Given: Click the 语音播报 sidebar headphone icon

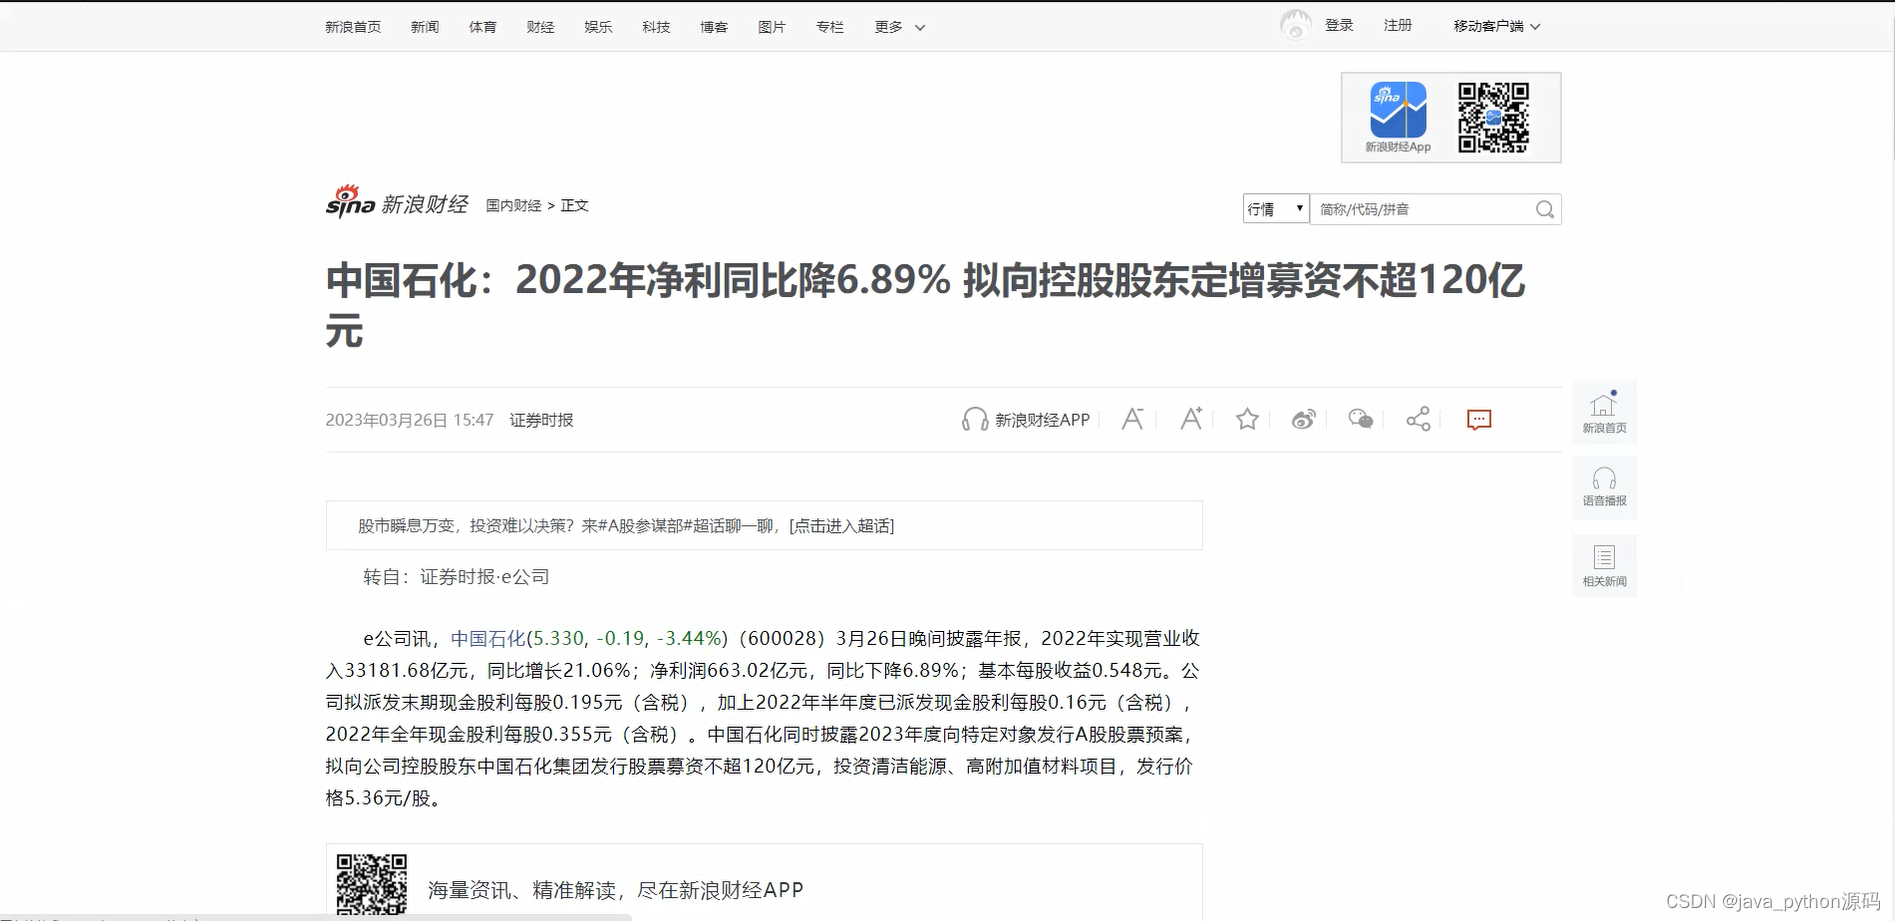Looking at the screenshot, I should (1604, 487).
